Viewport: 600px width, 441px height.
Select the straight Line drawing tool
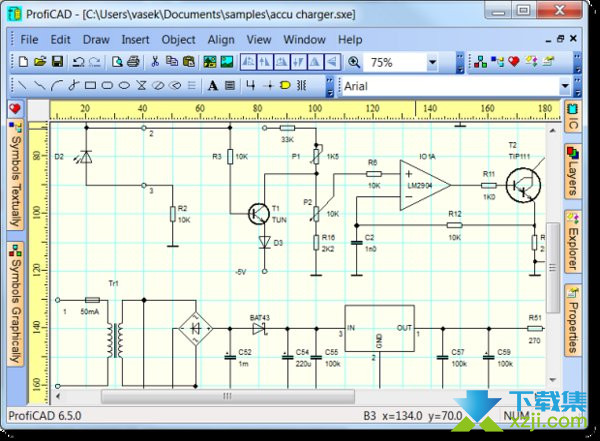pyautogui.click(x=22, y=85)
